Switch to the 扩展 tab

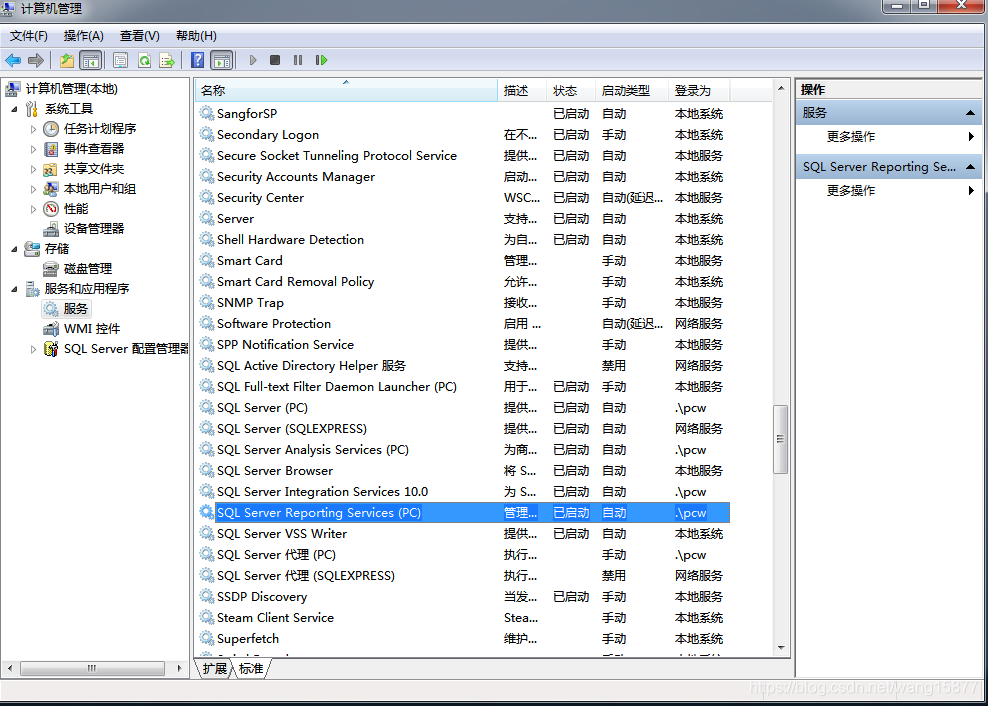point(214,669)
